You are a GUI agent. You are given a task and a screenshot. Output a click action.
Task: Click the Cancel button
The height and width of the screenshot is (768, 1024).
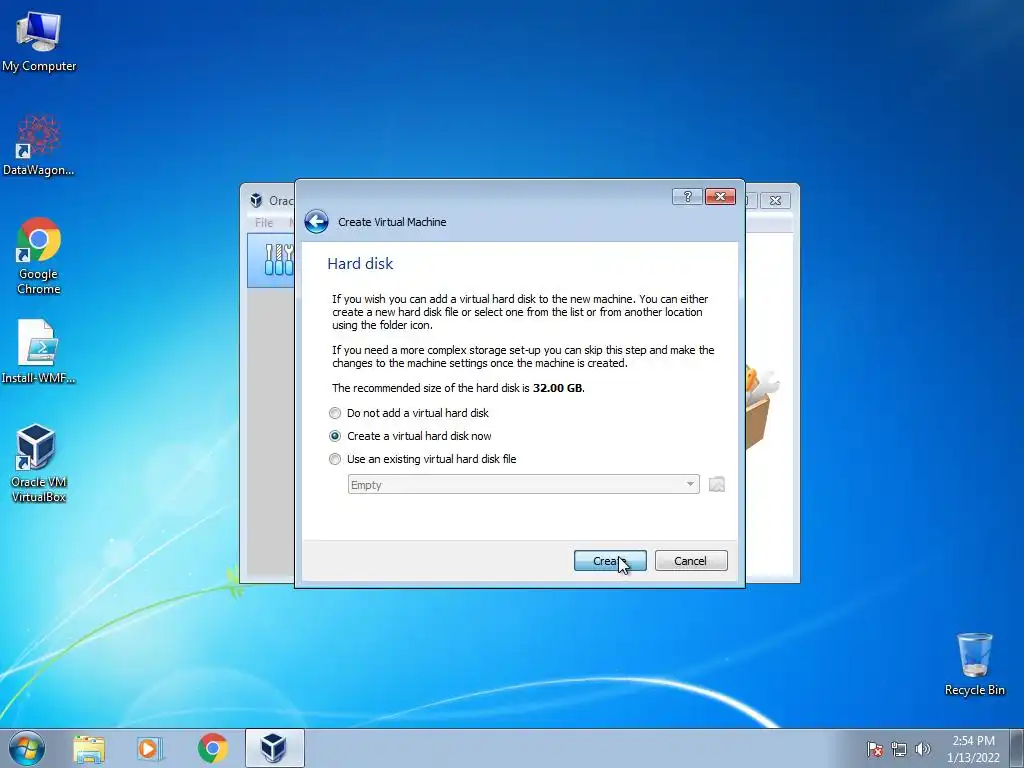(x=691, y=561)
